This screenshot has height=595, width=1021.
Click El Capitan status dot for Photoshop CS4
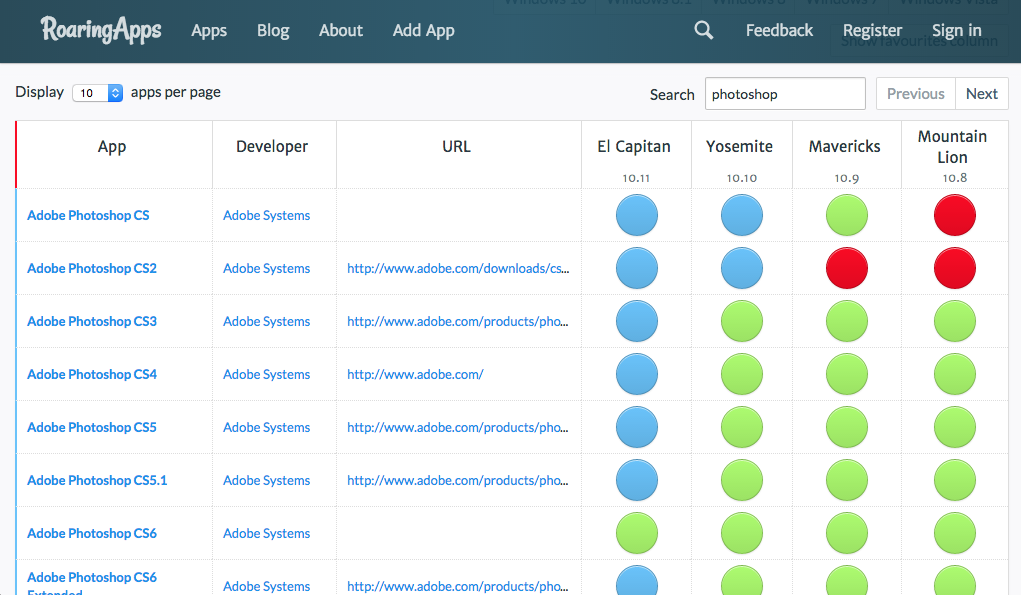click(637, 374)
